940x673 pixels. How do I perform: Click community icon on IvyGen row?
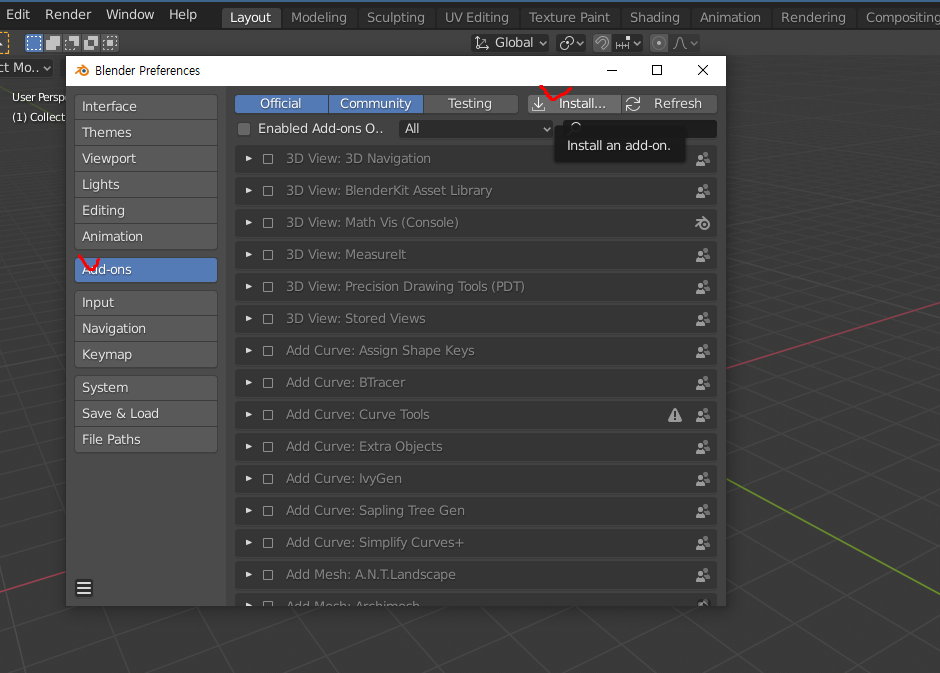(x=703, y=479)
